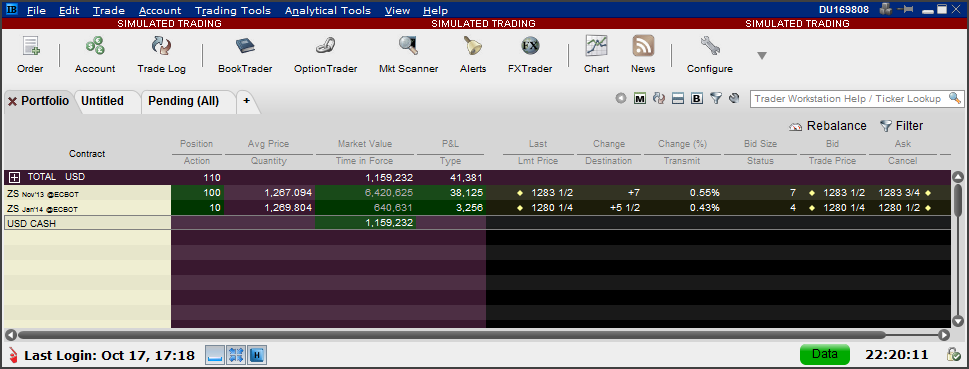The height and width of the screenshot is (369, 969).
Task: Switch to the Portfolio tab
Action: point(45,101)
